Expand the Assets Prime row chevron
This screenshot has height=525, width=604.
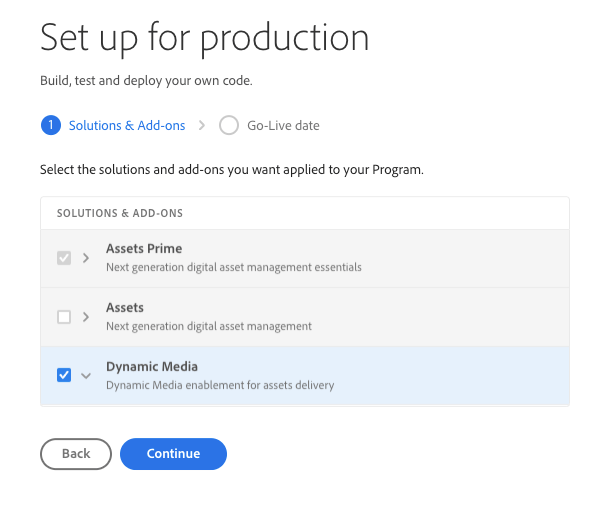tap(86, 258)
